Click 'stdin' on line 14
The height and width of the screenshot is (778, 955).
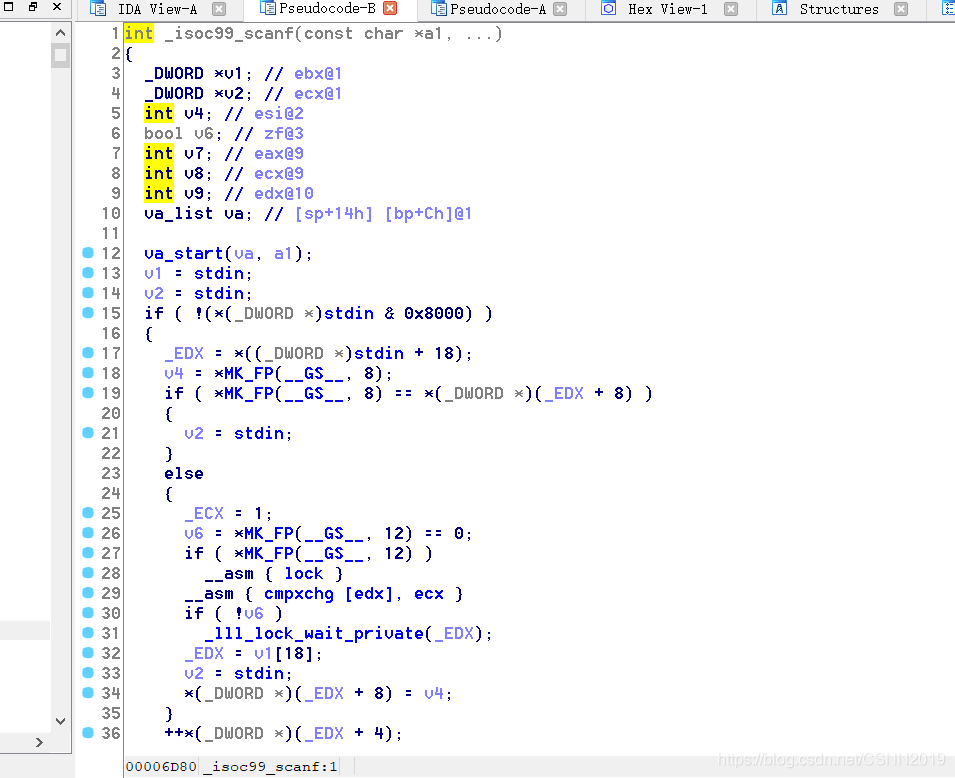click(219, 294)
